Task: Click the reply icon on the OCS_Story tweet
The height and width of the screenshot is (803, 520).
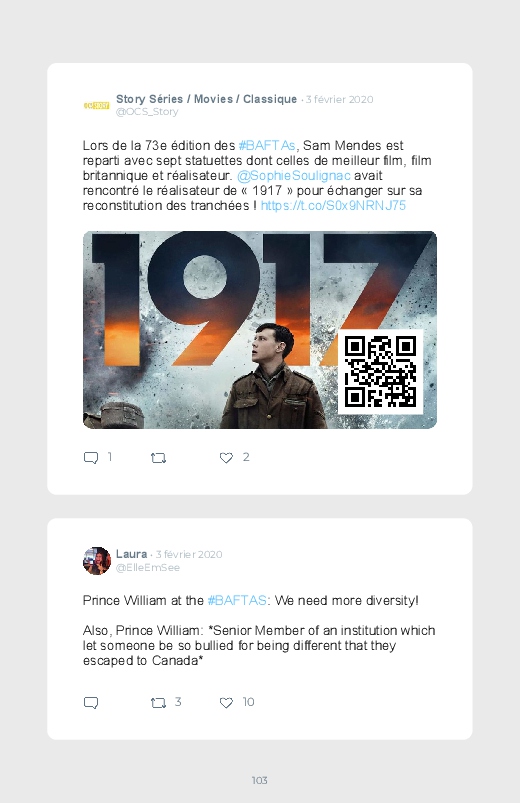Action: [91, 457]
